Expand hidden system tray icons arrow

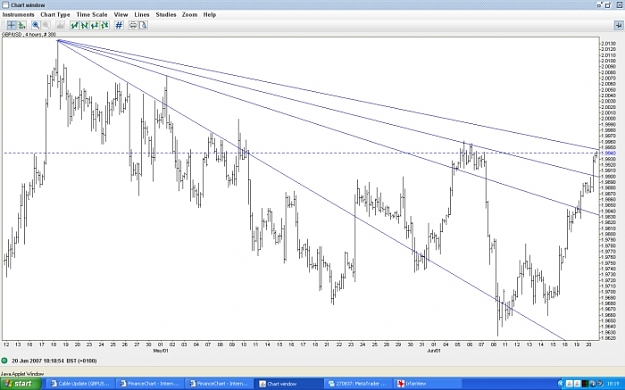pyautogui.click(x=561, y=384)
